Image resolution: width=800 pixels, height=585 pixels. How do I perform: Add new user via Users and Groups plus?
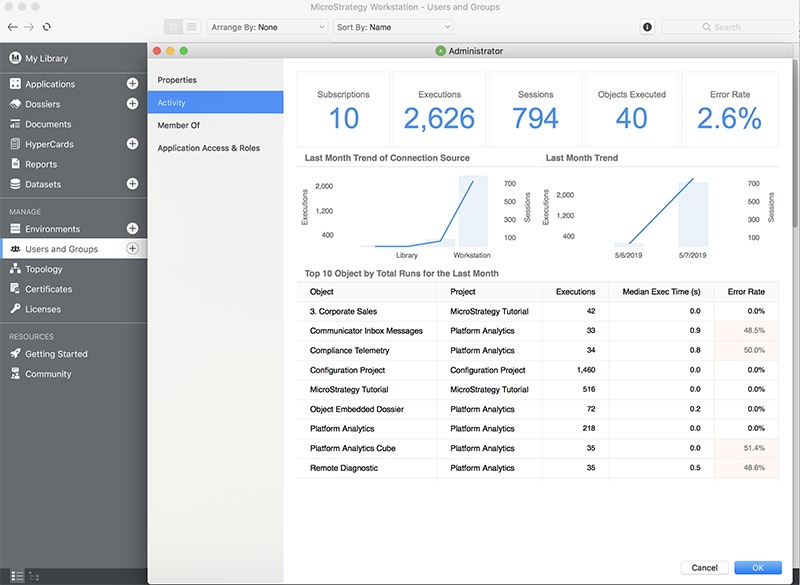(x=132, y=248)
